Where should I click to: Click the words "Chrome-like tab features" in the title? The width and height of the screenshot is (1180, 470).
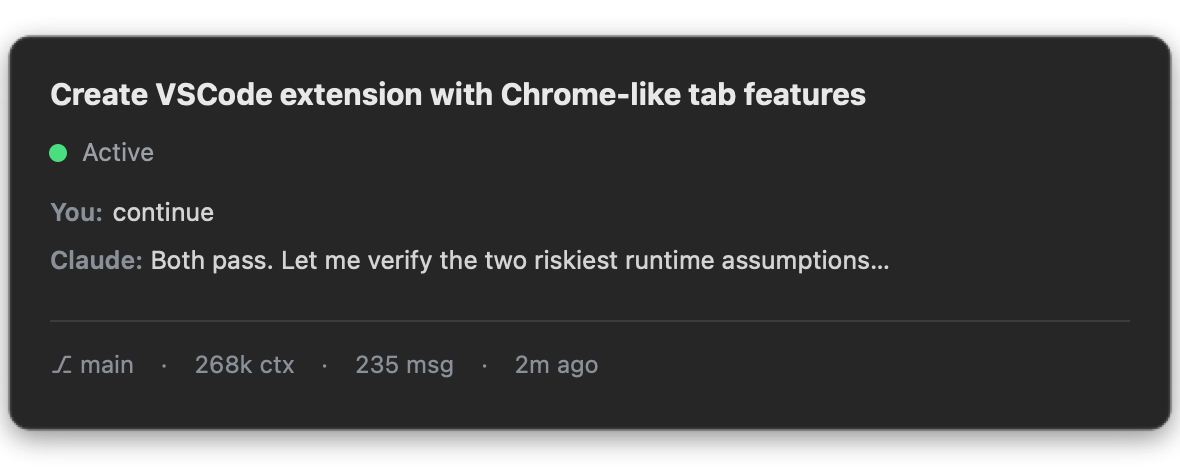pos(683,95)
